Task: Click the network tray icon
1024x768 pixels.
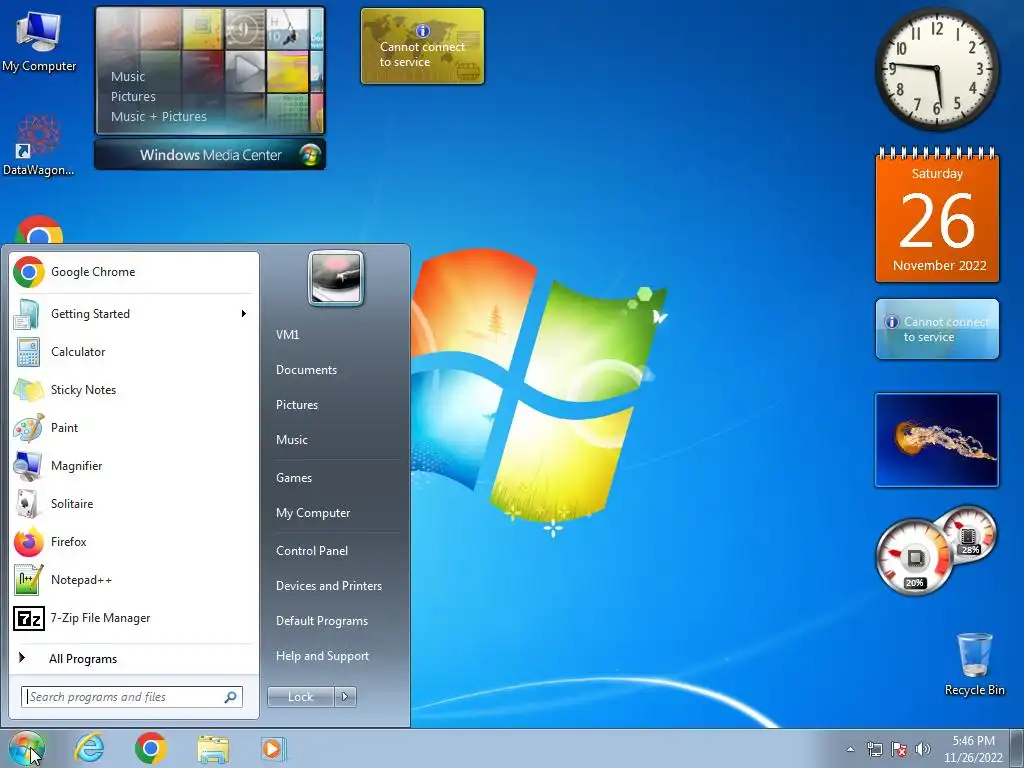Action: click(874, 749)
